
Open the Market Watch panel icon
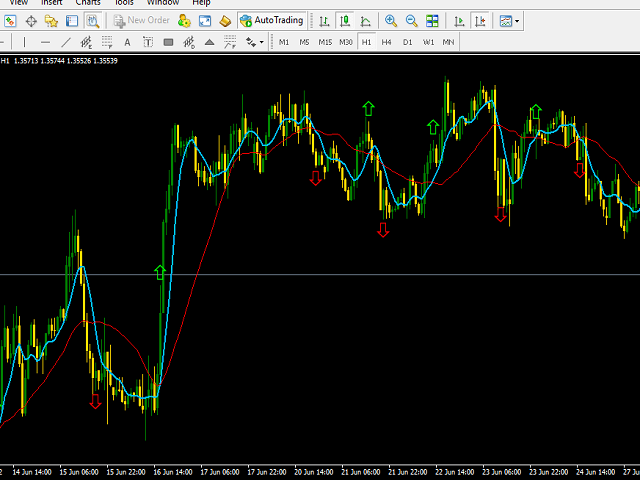pos(10,21)
